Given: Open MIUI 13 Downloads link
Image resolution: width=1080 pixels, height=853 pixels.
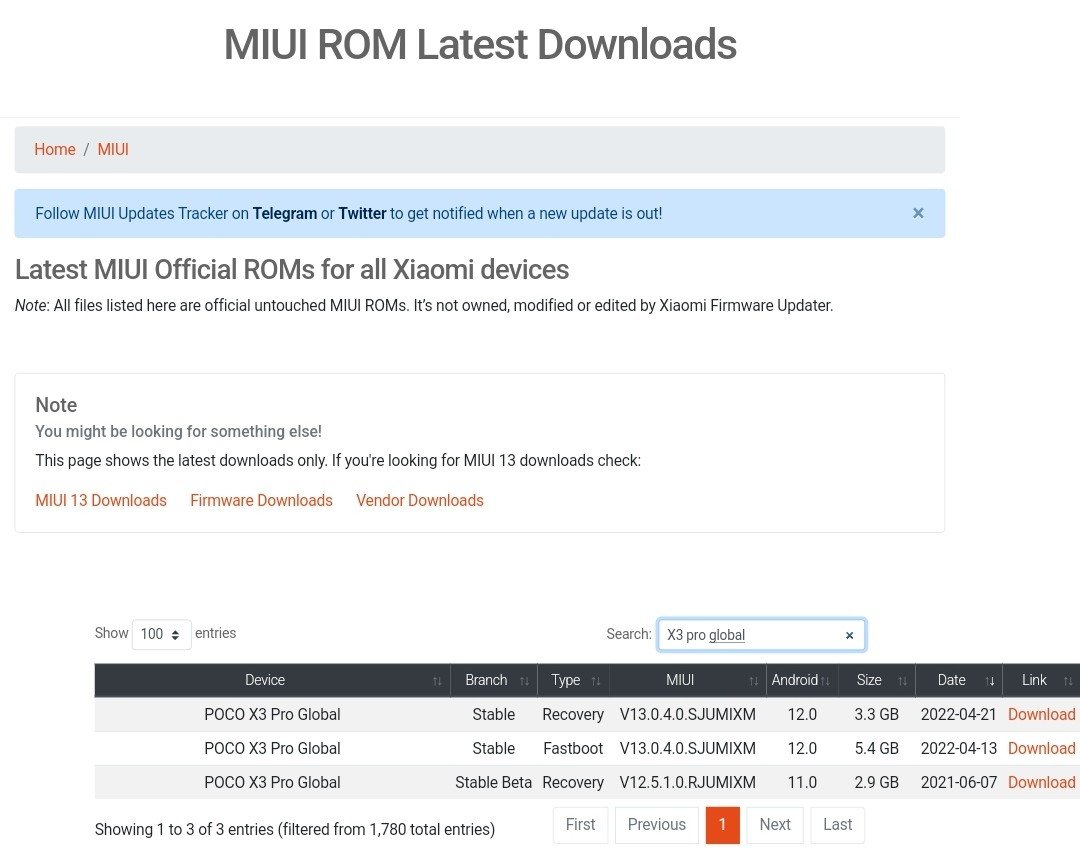Looking at the screenshot, I should (101, 500).
